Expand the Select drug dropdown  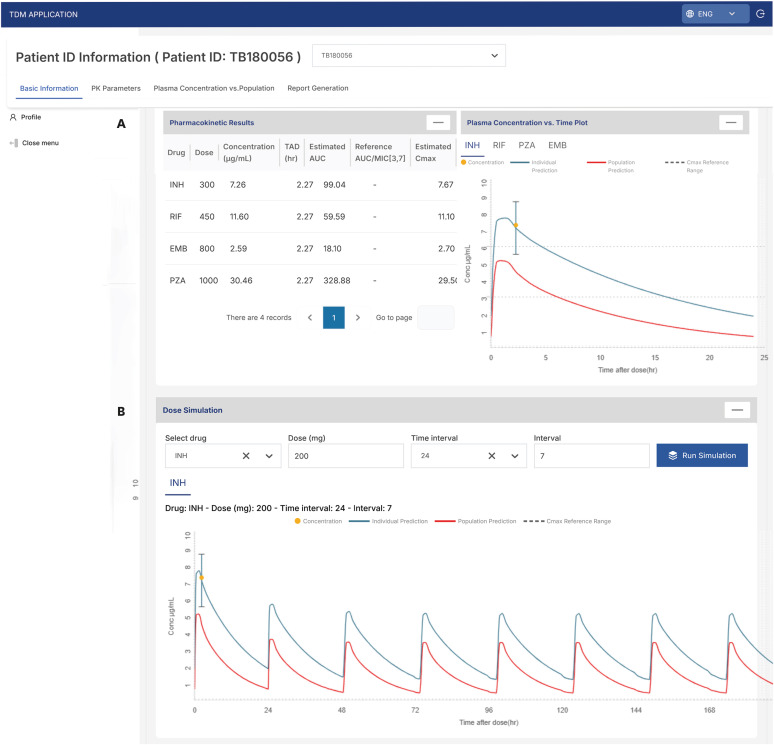(x=268, y=455)
